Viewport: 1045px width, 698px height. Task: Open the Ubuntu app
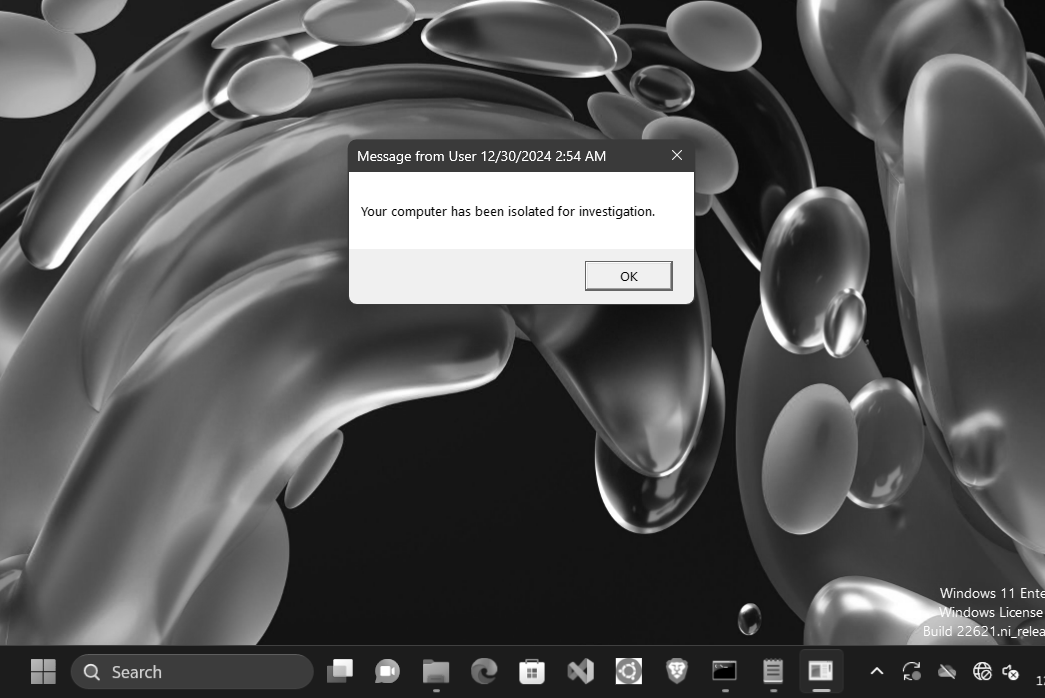pyautogui.click(x=627, y=671)
